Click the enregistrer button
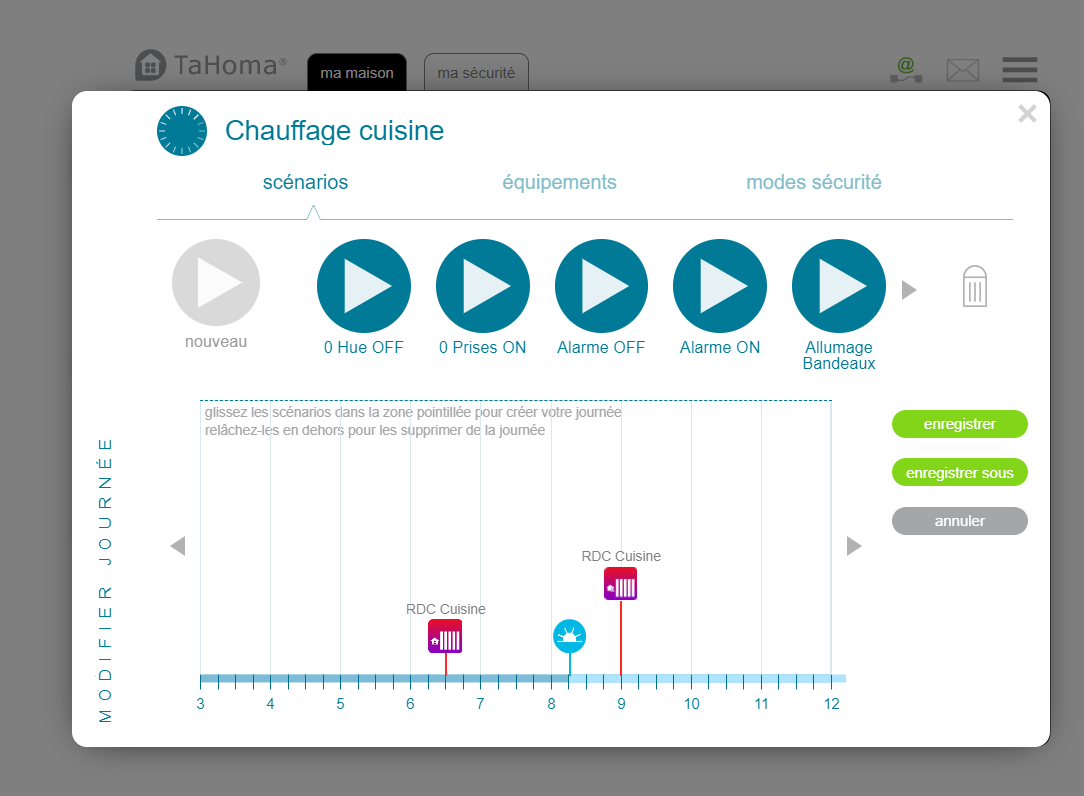This screenshot has width=1084, height=796. 959,424
